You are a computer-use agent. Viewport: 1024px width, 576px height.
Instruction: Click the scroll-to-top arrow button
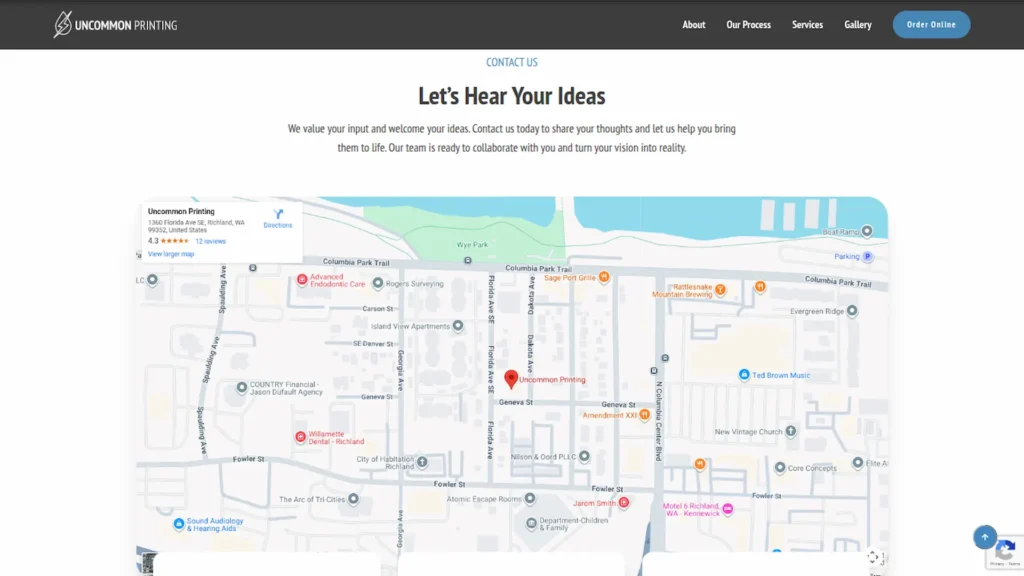pos(985,537)
